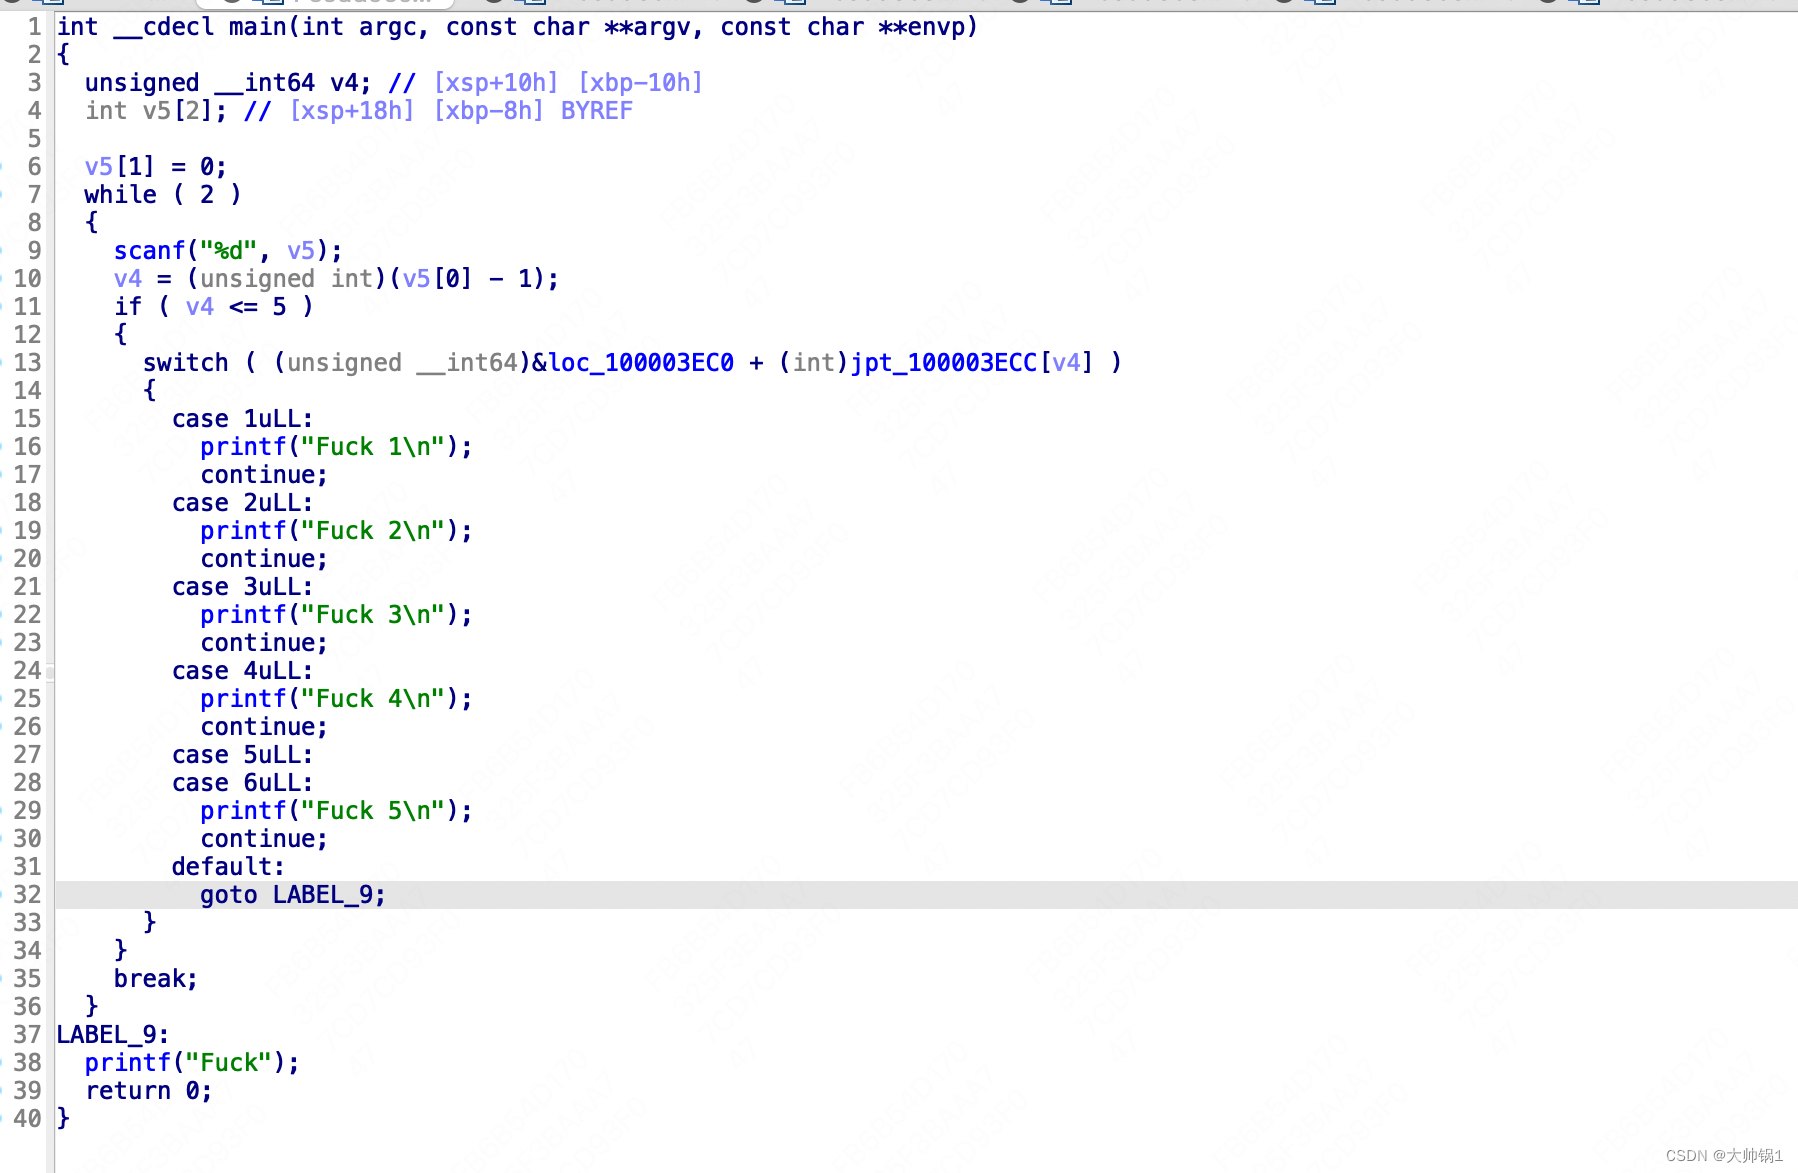Select variable v4 declaration on line 3
The image size is (1798, 1173).
[x=345, y=82]
